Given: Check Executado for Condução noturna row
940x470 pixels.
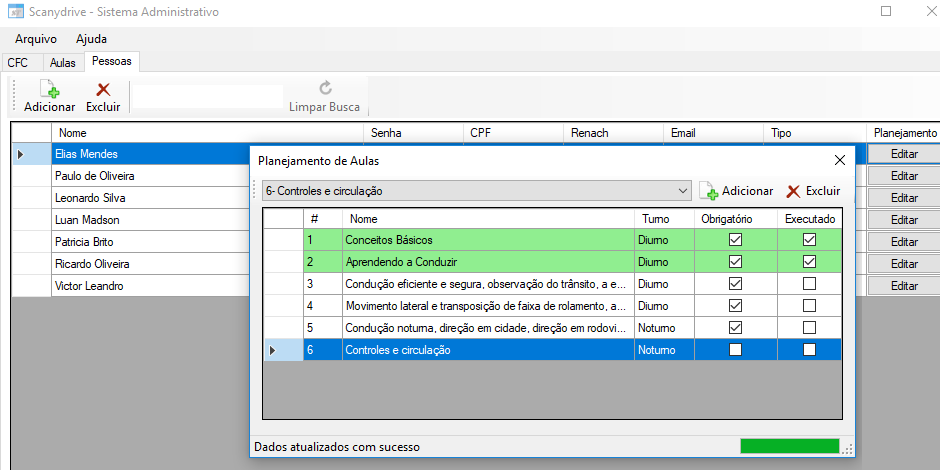Looking at the screenshot, I should coord(809,328).
